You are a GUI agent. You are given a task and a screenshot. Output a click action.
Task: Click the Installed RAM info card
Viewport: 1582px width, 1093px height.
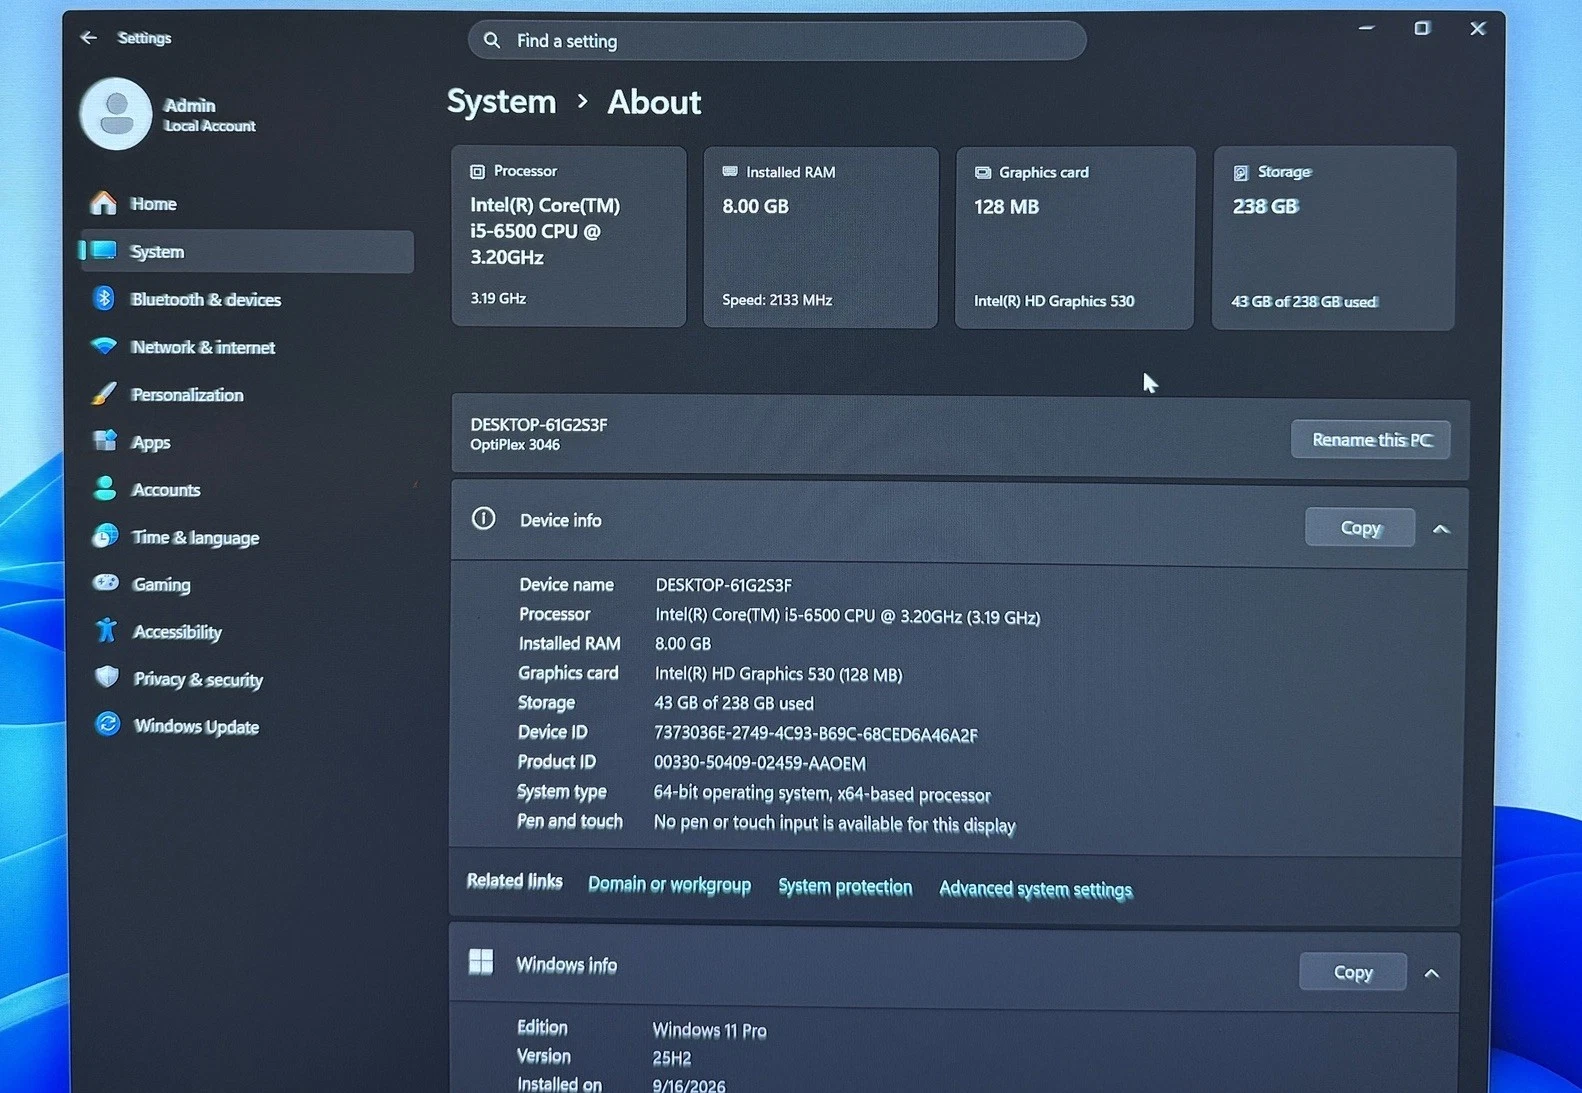click(821, 238)
